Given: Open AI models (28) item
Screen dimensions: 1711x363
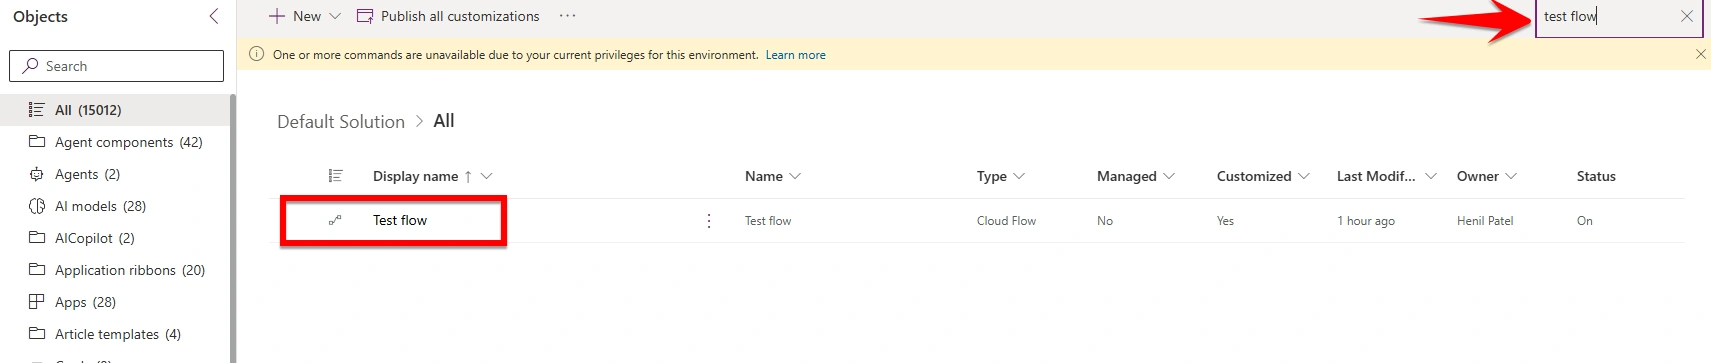Looking at the screenshot, I should click(115, 206).
